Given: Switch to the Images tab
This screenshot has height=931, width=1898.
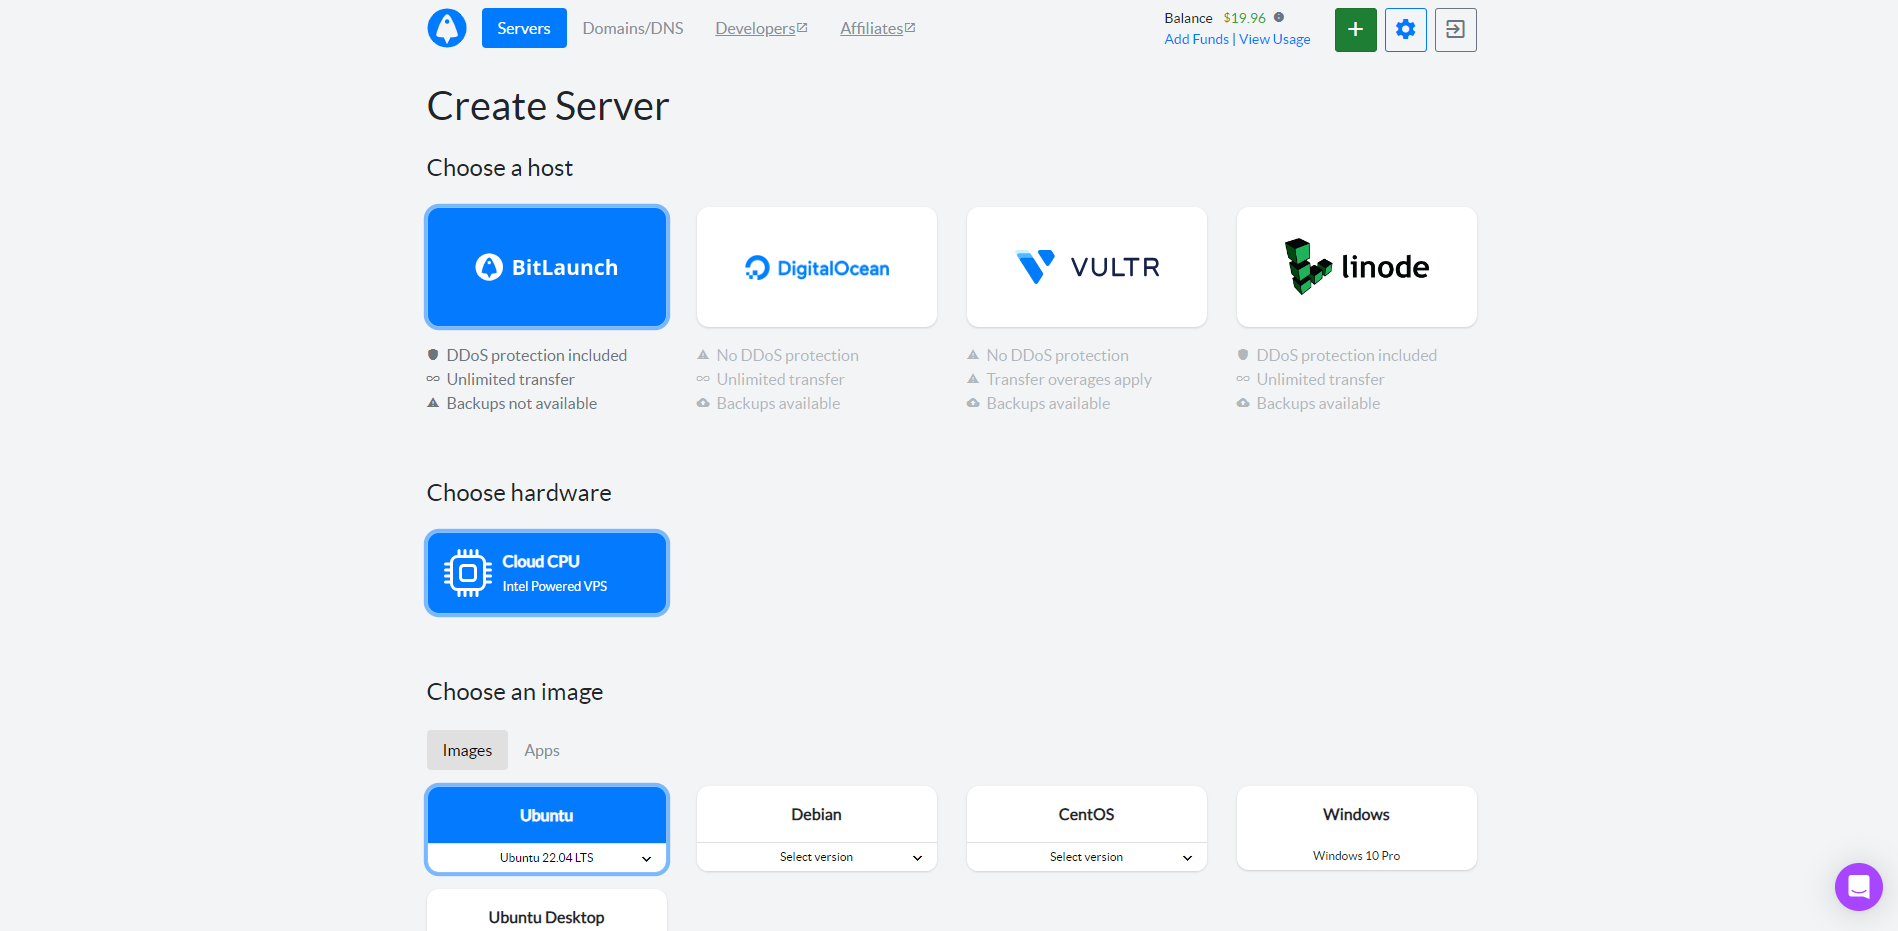Looking at the screenshot, I should coord(467,750).
